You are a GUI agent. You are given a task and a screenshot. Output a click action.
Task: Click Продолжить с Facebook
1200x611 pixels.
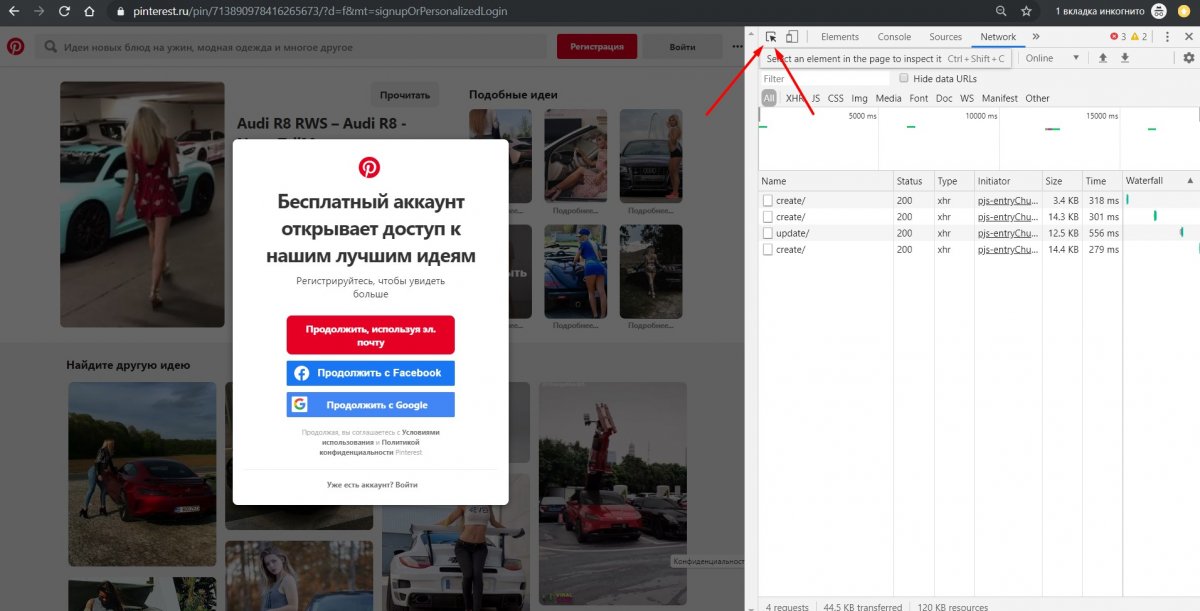371,373
